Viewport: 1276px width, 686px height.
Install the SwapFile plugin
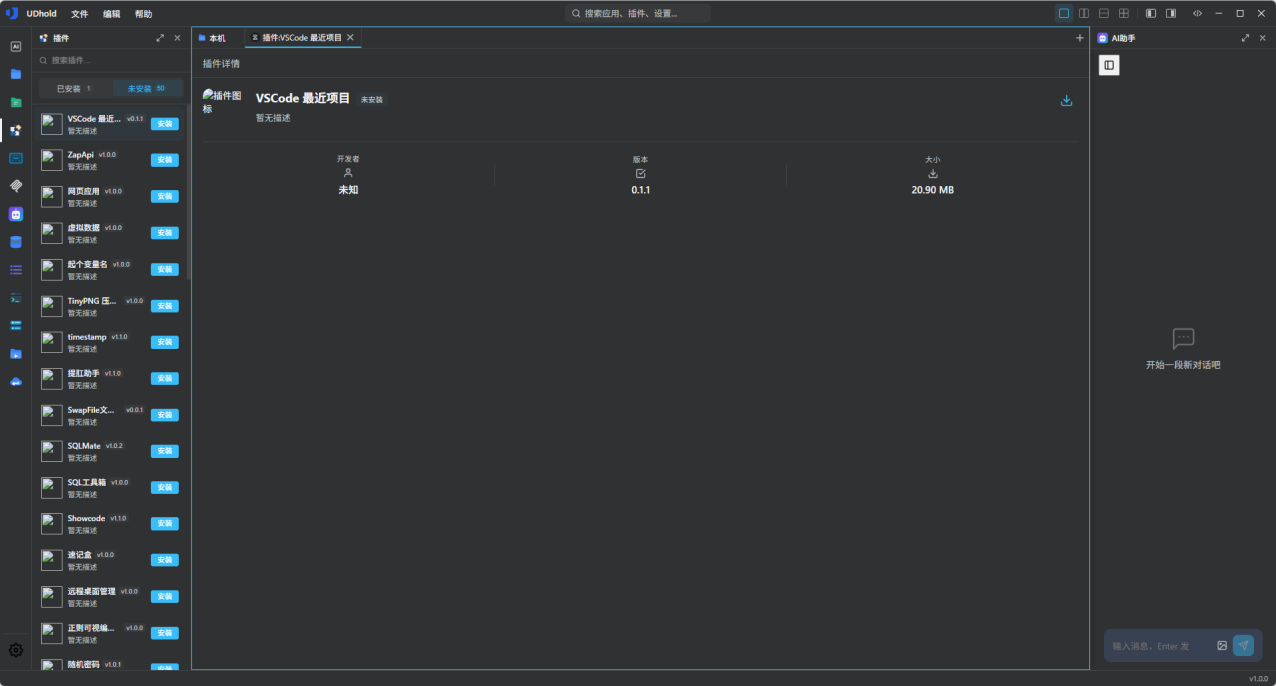165,415
